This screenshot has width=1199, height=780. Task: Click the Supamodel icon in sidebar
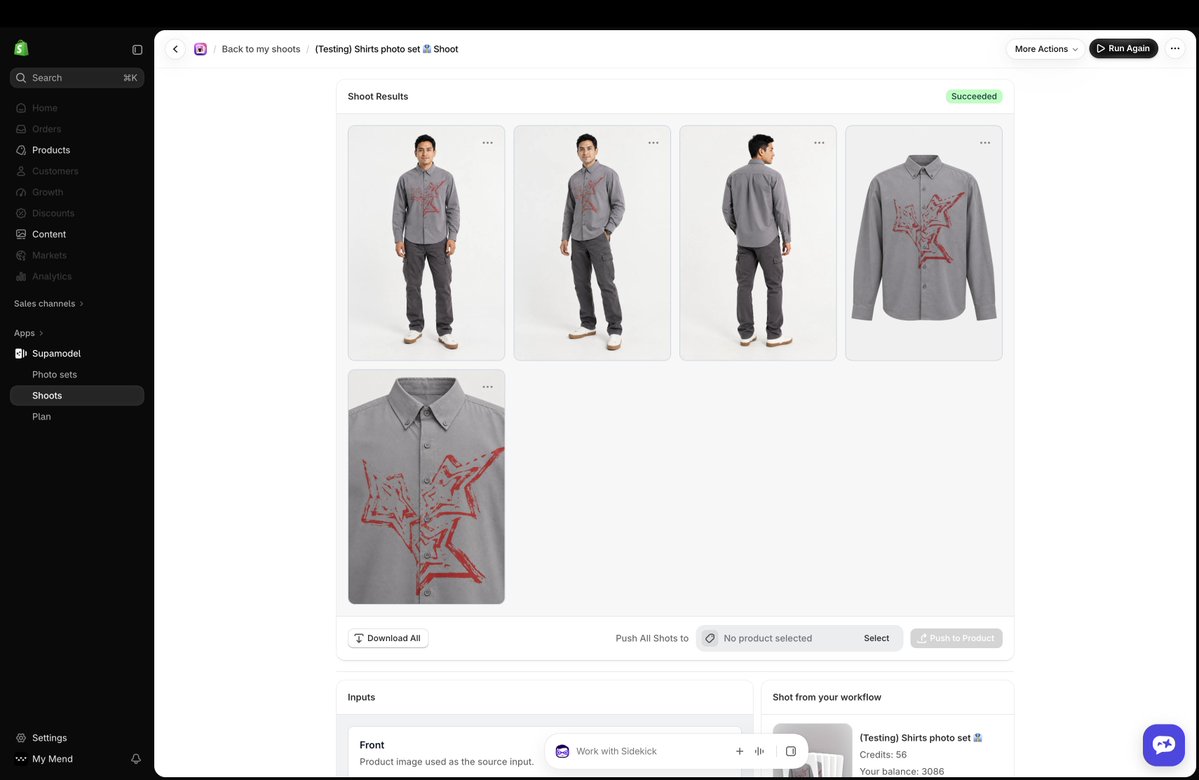click(x=21, y=353)
